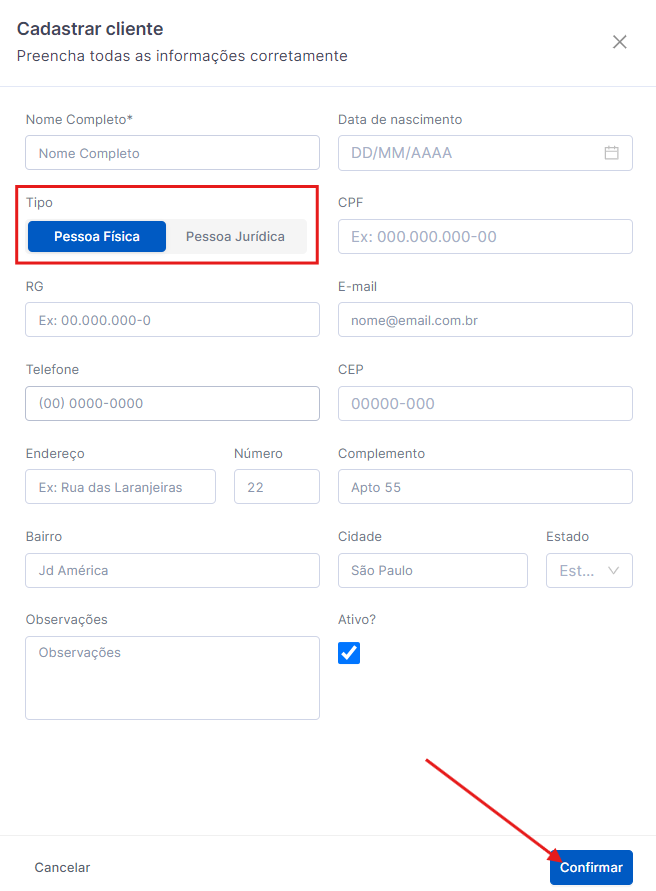
Task: Select the Complemento input field
Action: [485, 487]
